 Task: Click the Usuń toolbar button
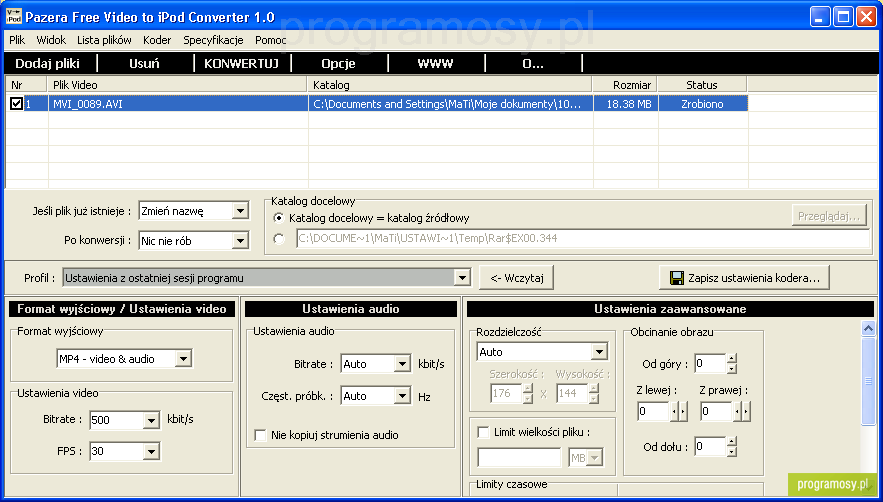tap(145, 63)
